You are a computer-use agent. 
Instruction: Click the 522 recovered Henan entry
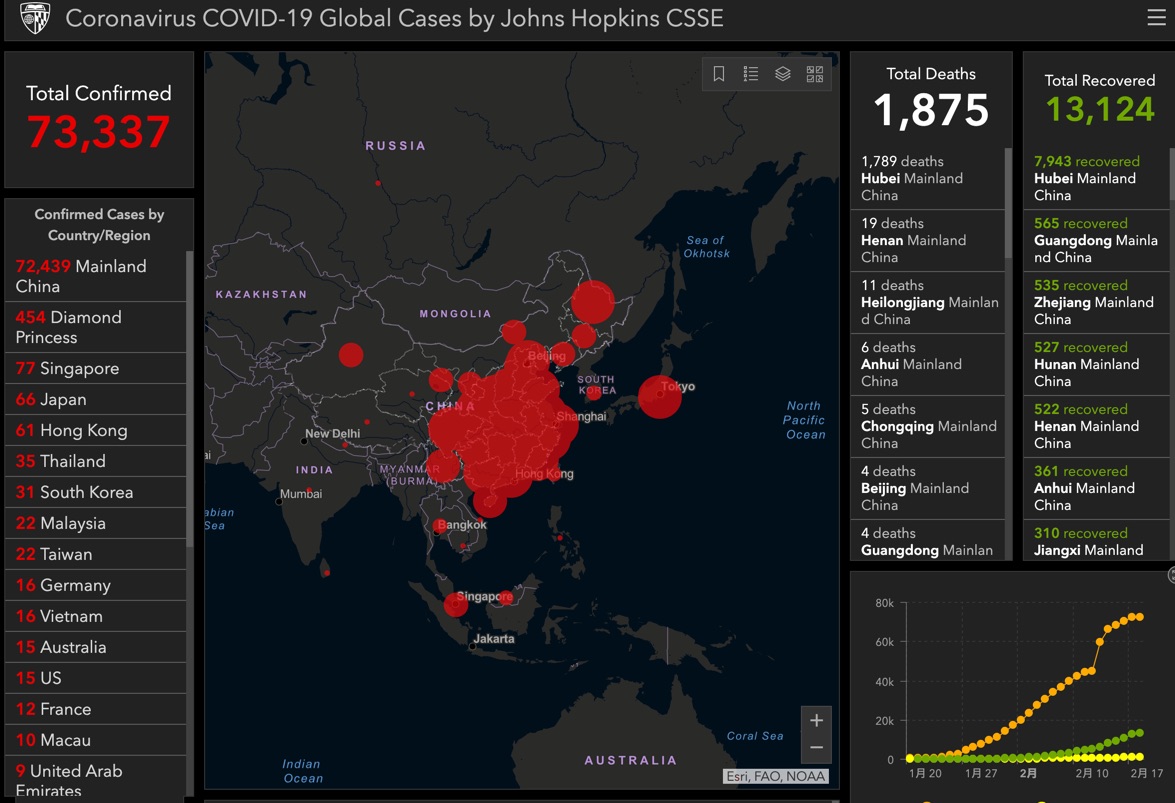tap(1096, 426)
